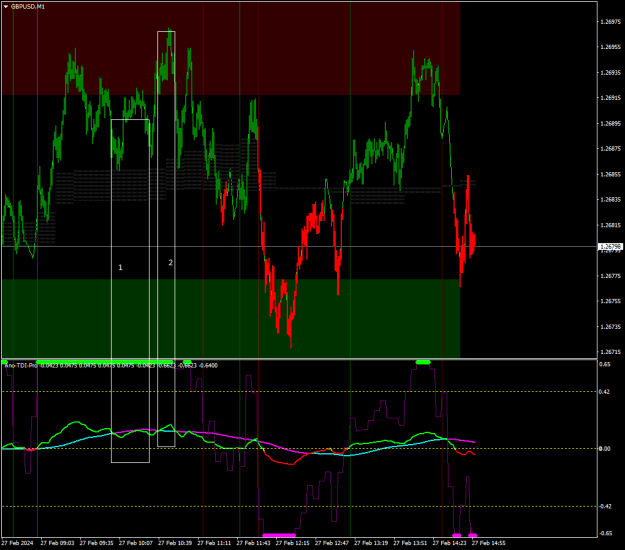The image size is (625, 550).
Task: Click indicator scale value 0.42
Action: click(605, 392)
